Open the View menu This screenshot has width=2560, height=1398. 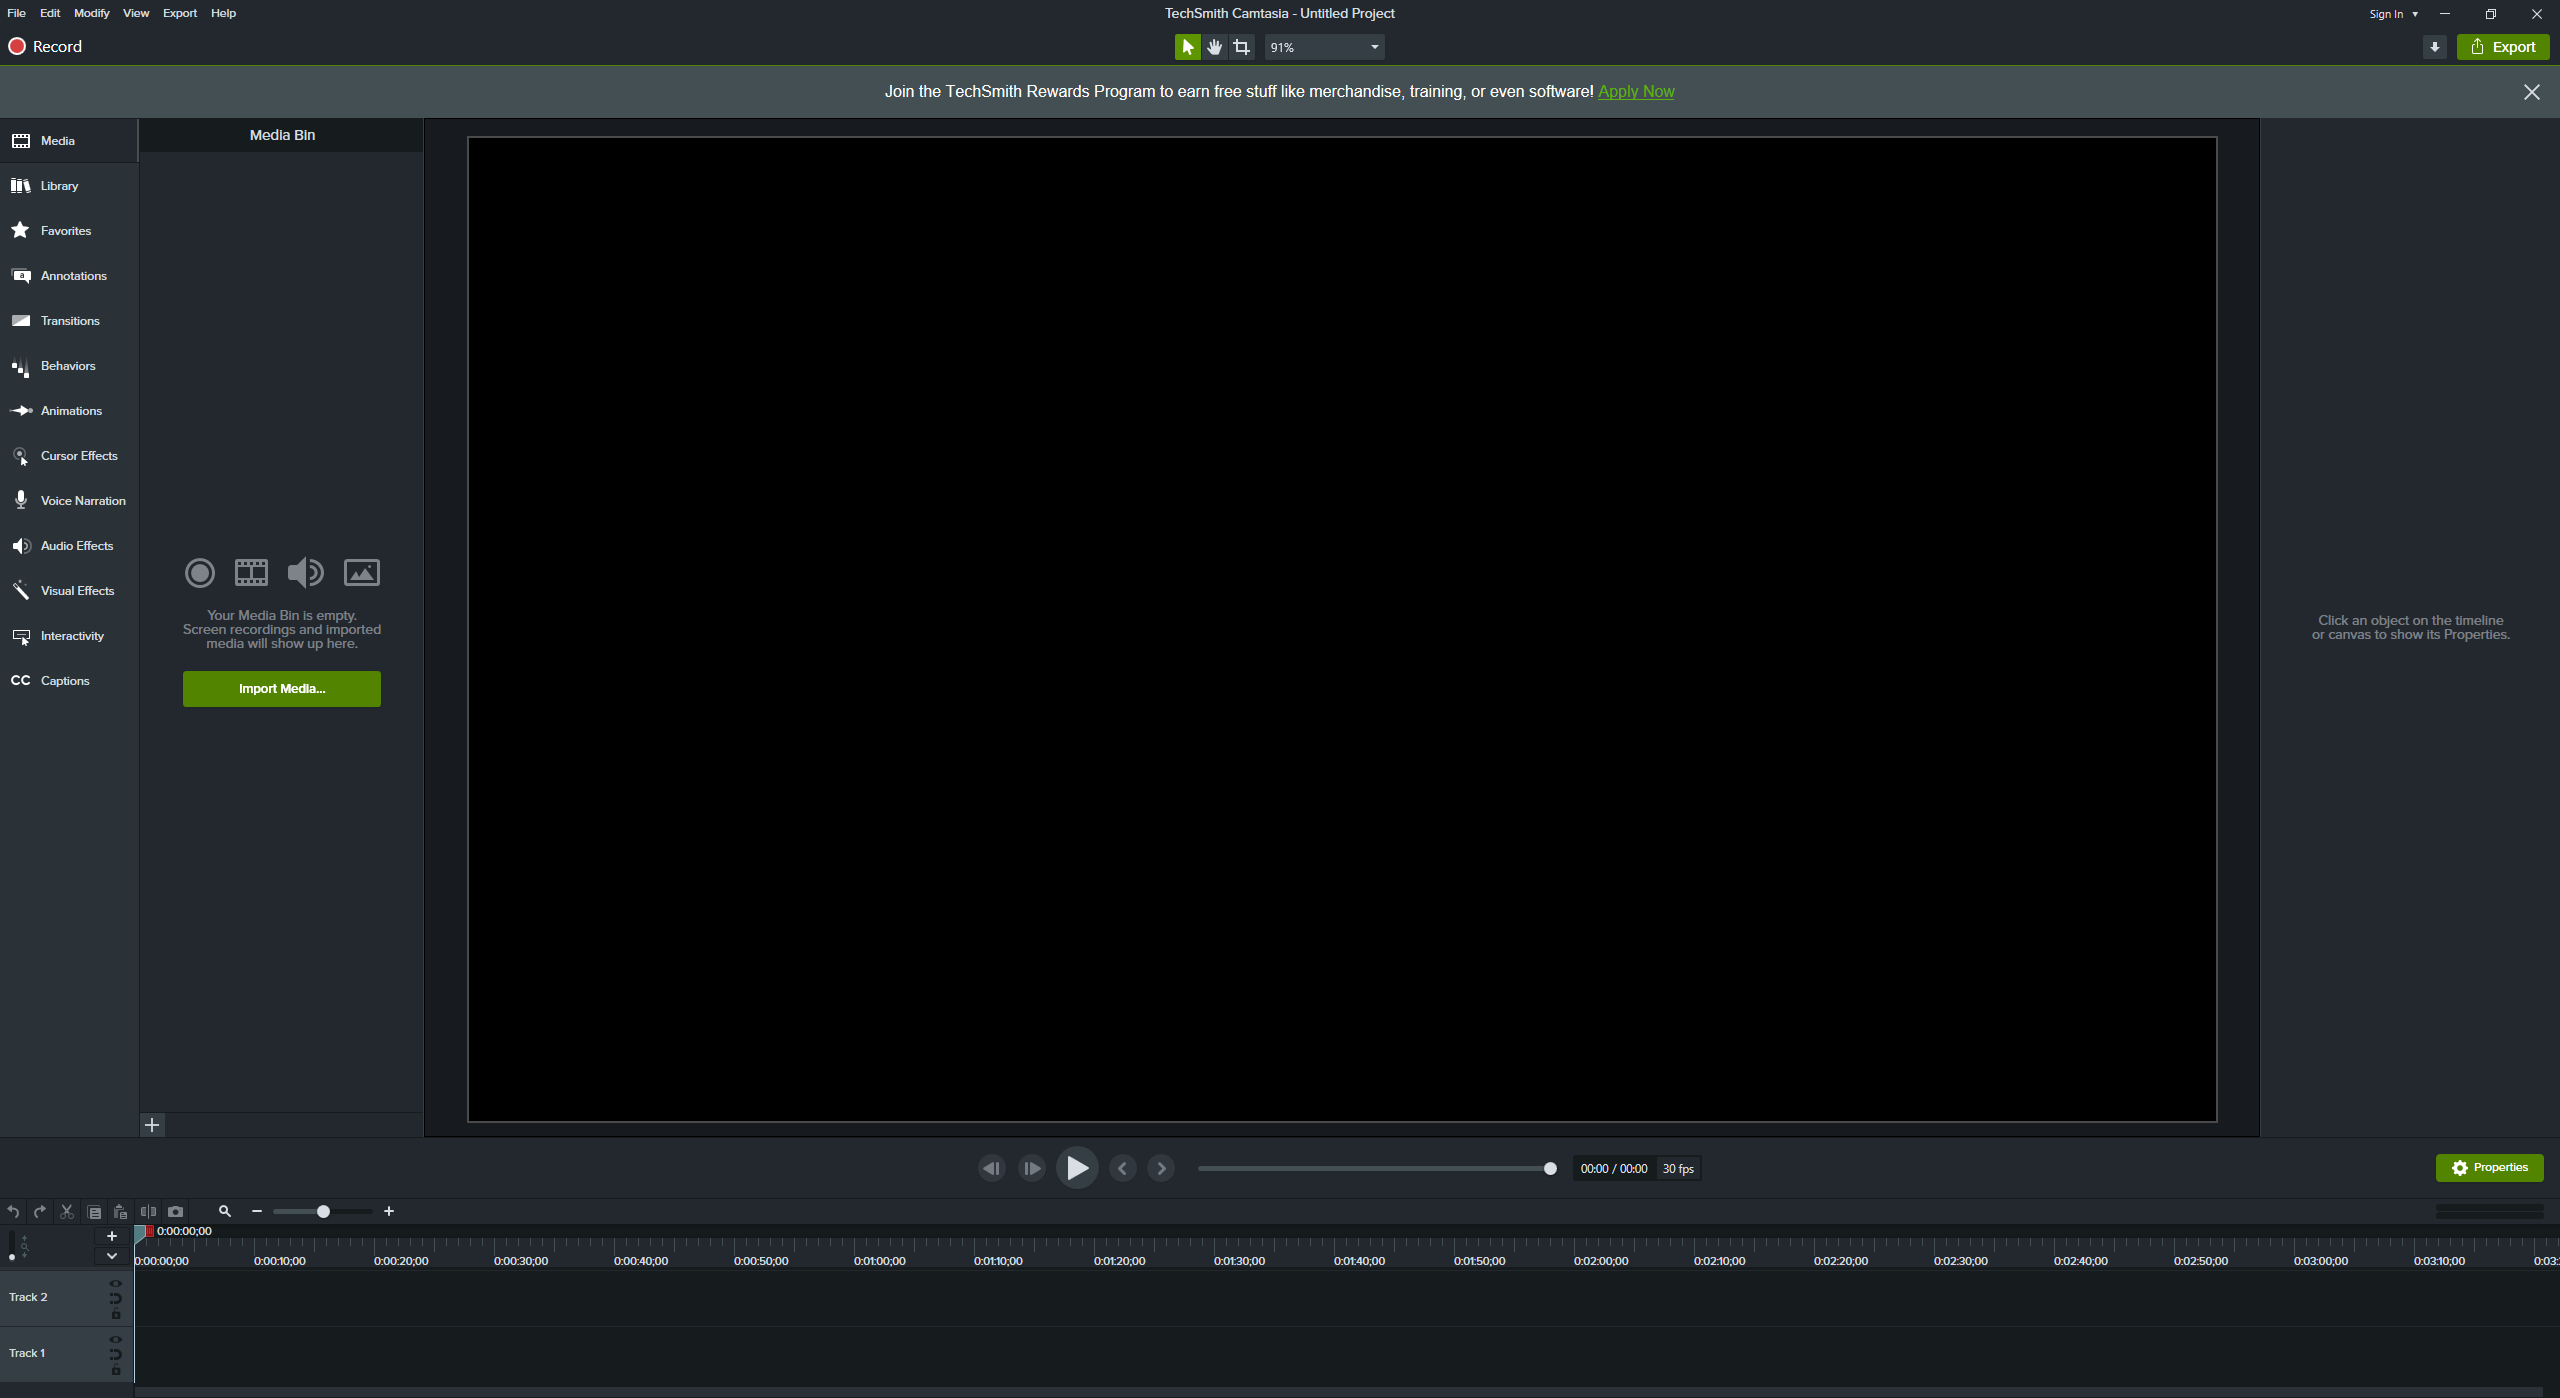tap(136, 13)
